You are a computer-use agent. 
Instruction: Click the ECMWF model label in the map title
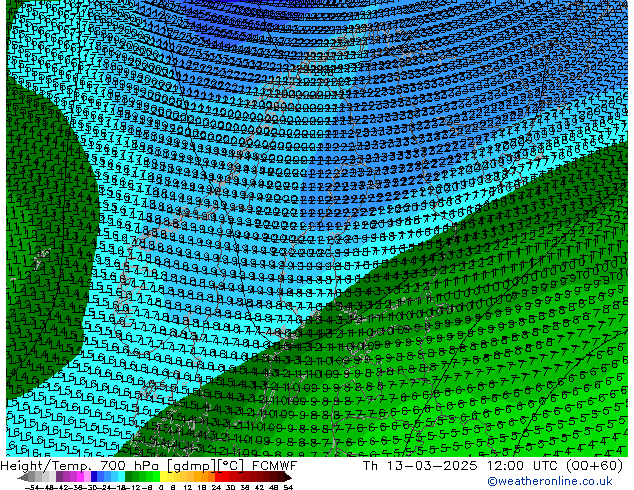click(275, 466)
